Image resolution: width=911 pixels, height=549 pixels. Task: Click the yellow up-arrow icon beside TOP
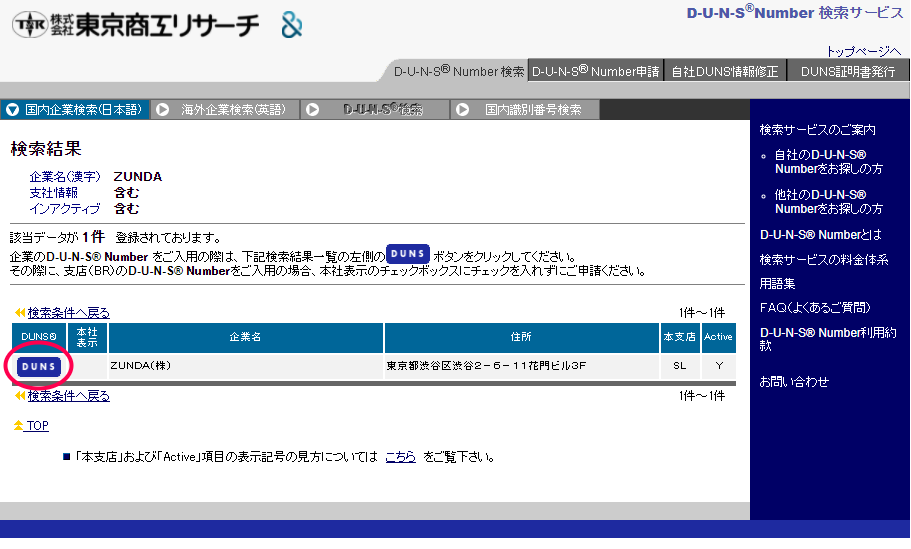19,425
